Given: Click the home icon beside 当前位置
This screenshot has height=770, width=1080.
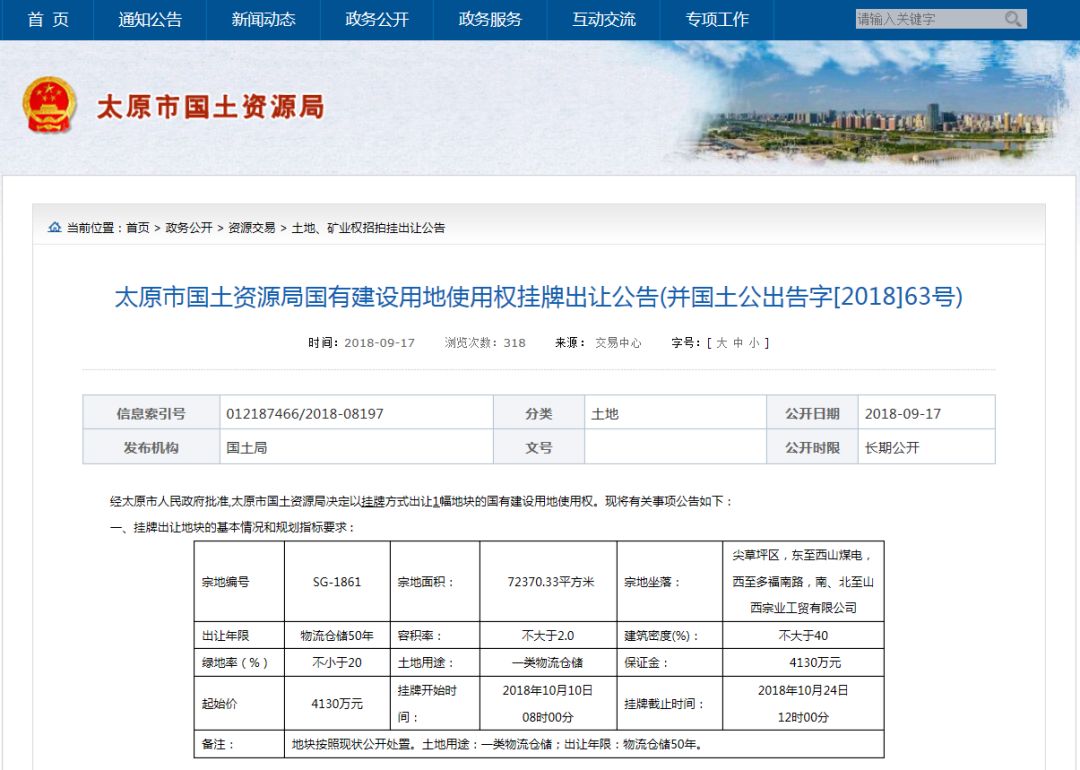Looking at the screenshot, I should pos(54,227).
